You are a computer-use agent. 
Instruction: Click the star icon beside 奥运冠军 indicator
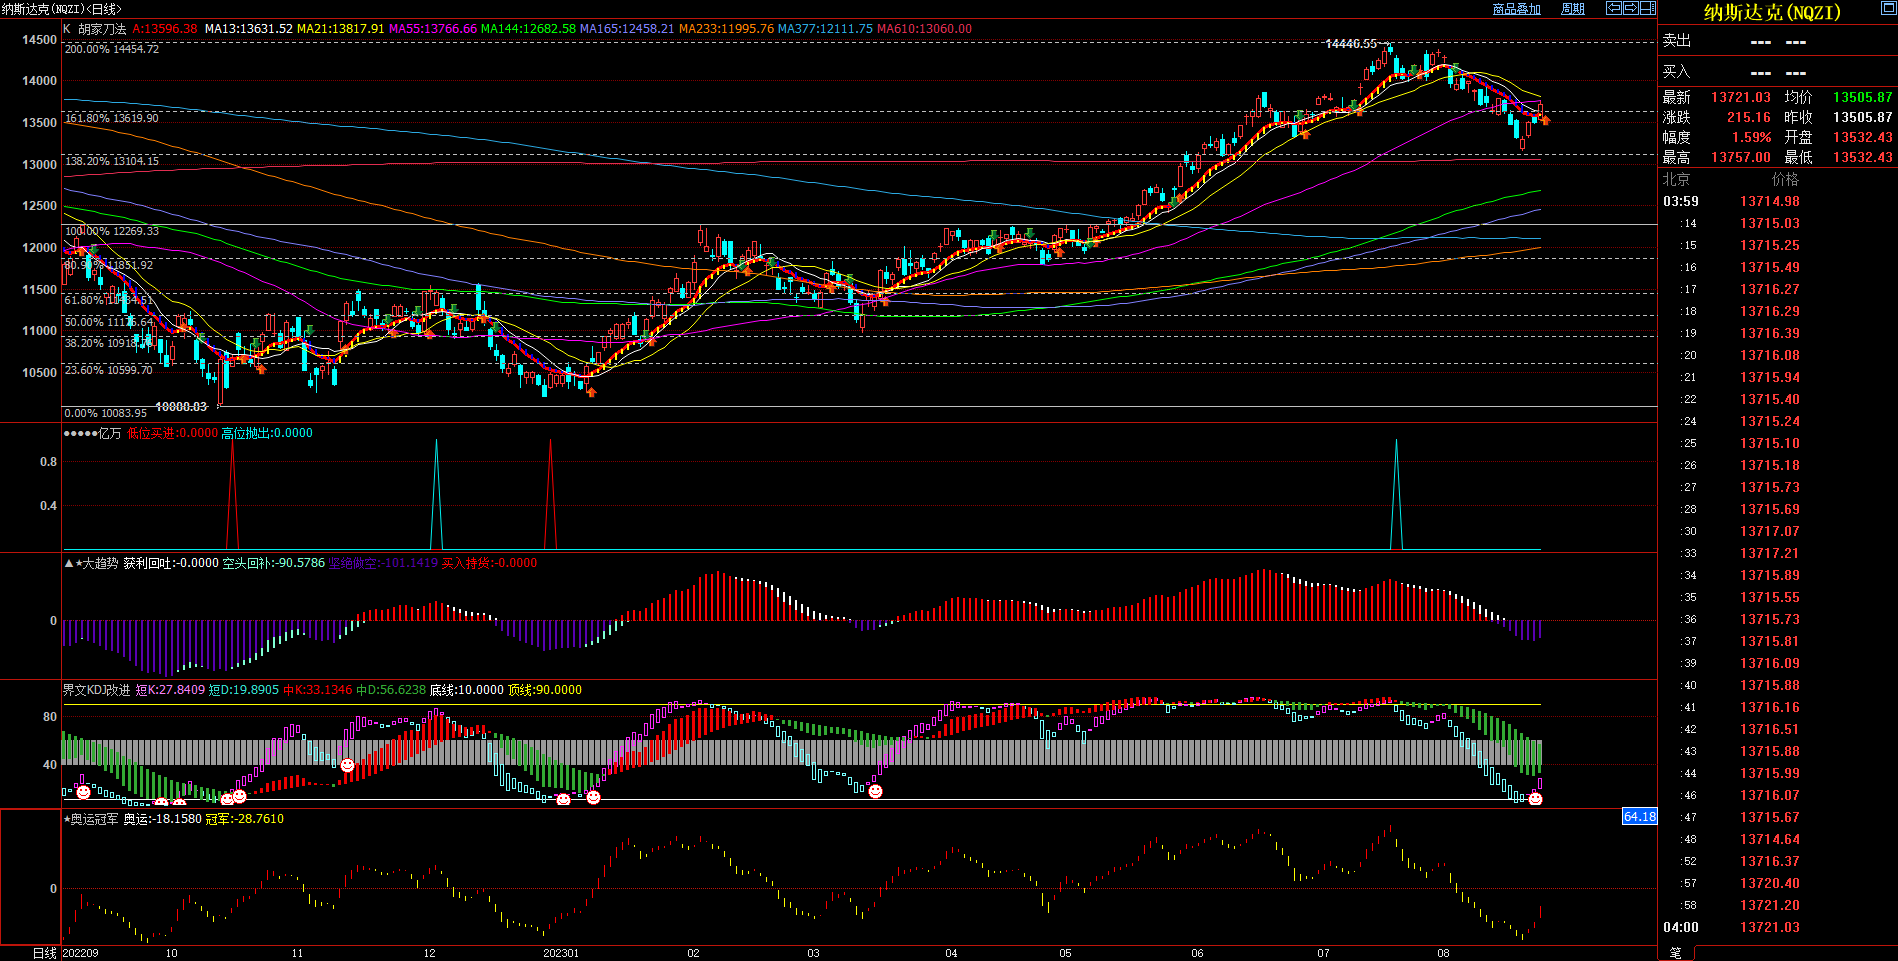click(x=66, y=819)
